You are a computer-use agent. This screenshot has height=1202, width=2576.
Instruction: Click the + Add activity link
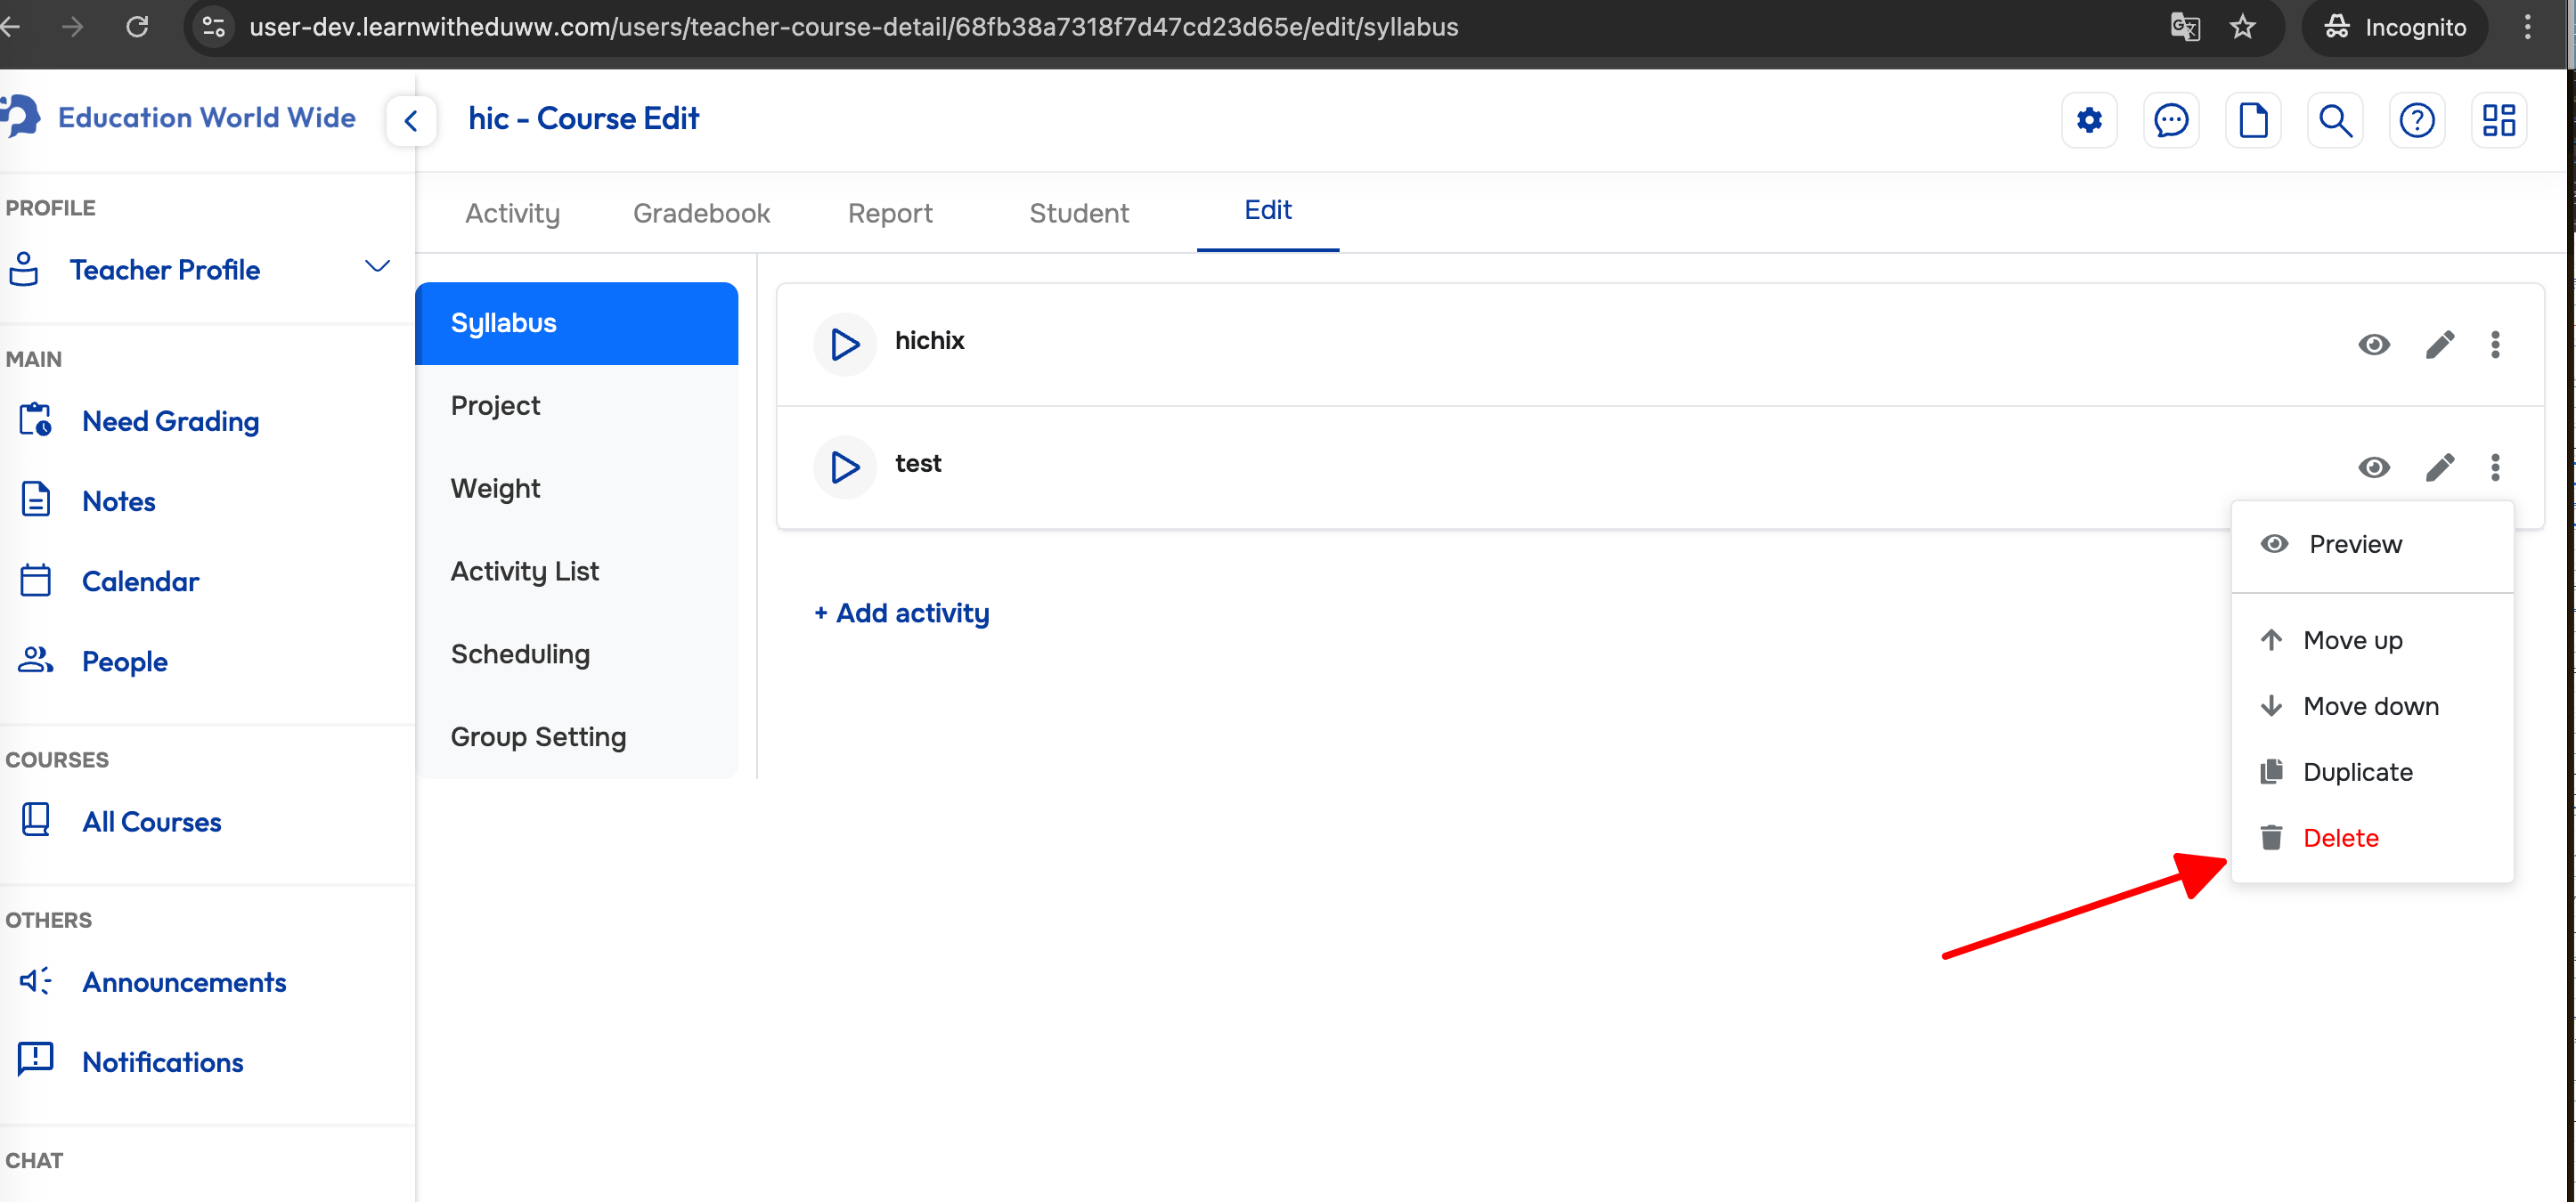tap(901, 613)
